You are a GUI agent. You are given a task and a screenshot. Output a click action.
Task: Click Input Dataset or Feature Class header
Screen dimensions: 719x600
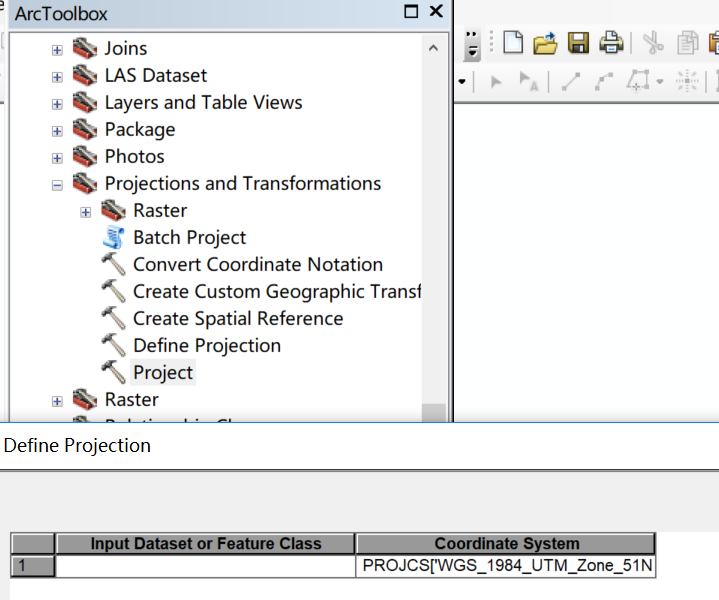[x=205, y=544]
